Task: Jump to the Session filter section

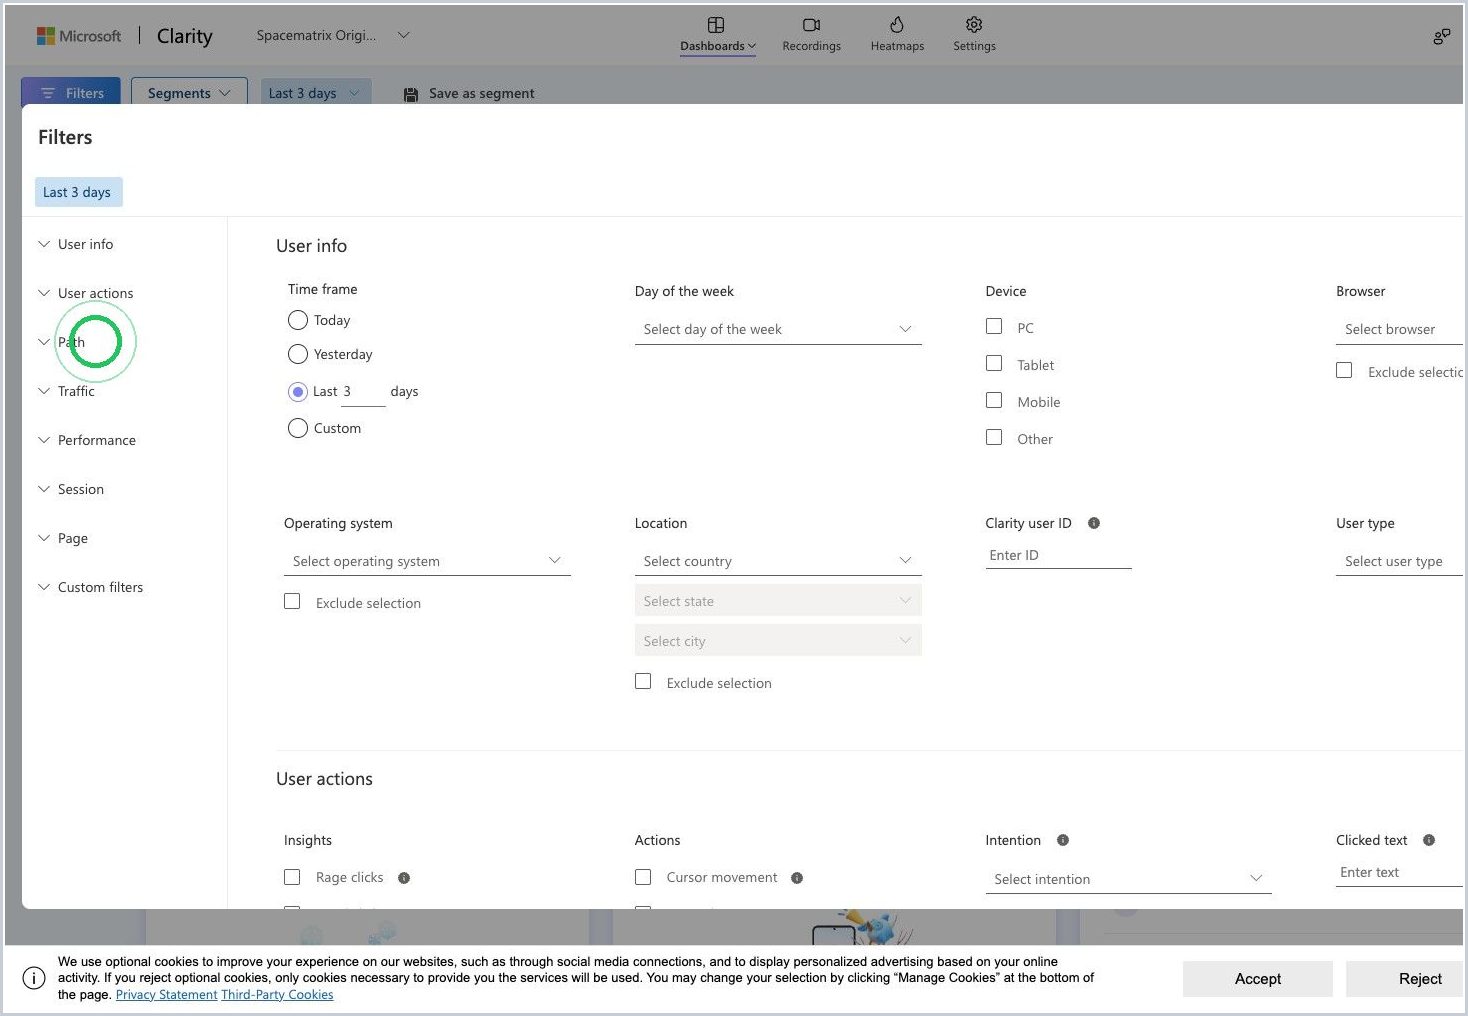Action: (71, 489)
